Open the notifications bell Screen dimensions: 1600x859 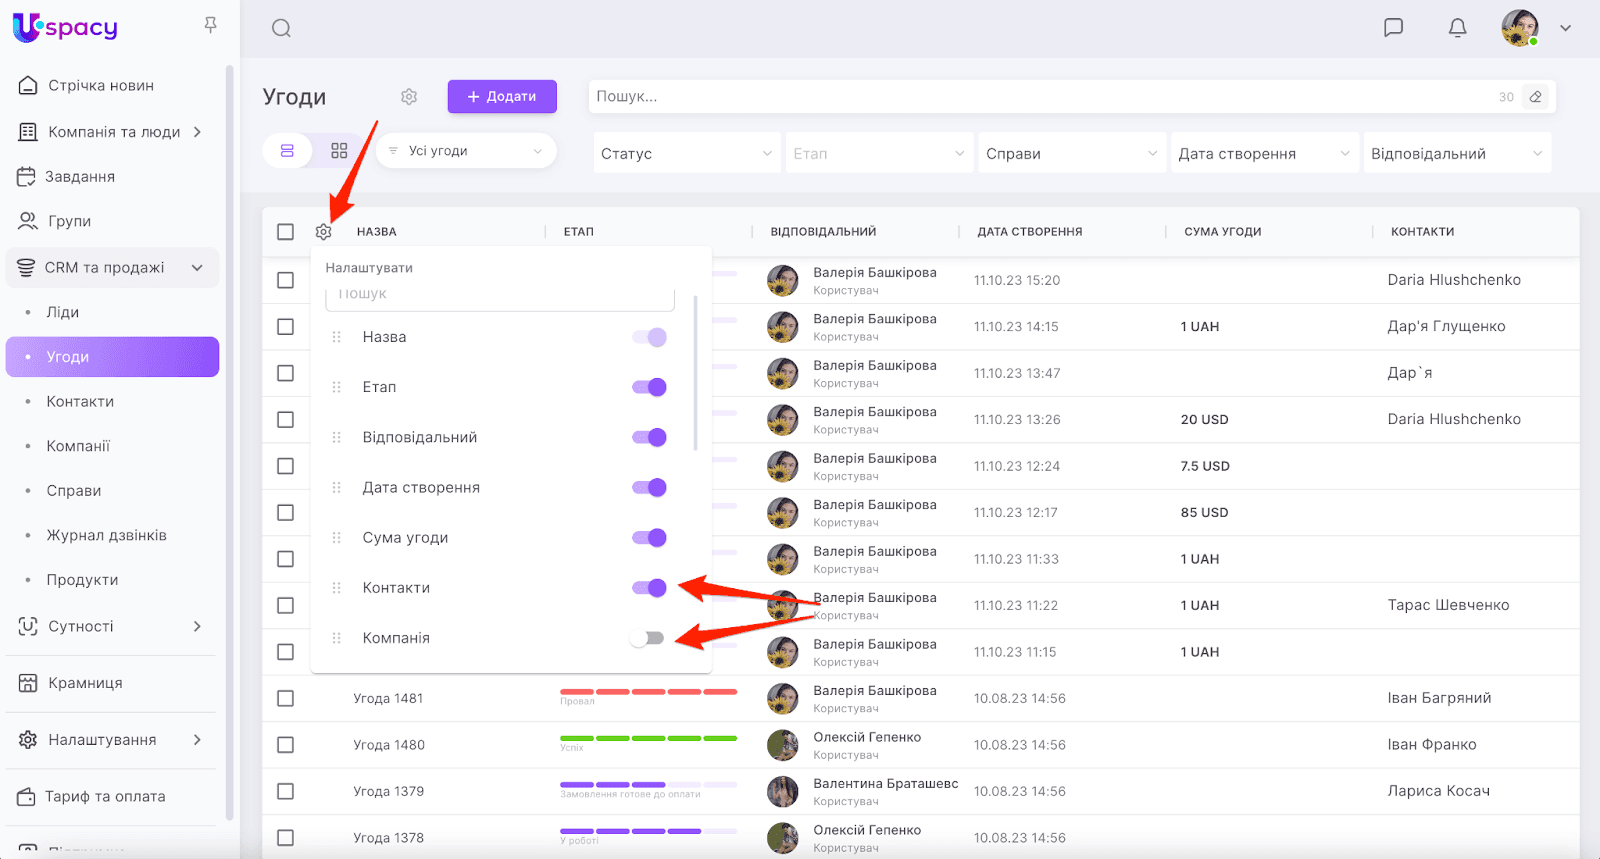pyautogui.click(x=1457, y=28)
